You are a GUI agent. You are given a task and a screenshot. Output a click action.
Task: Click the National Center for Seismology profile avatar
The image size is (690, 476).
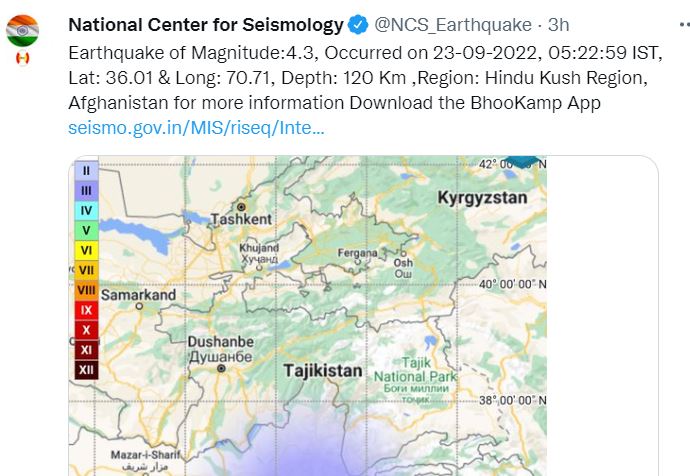coord(22,31)
